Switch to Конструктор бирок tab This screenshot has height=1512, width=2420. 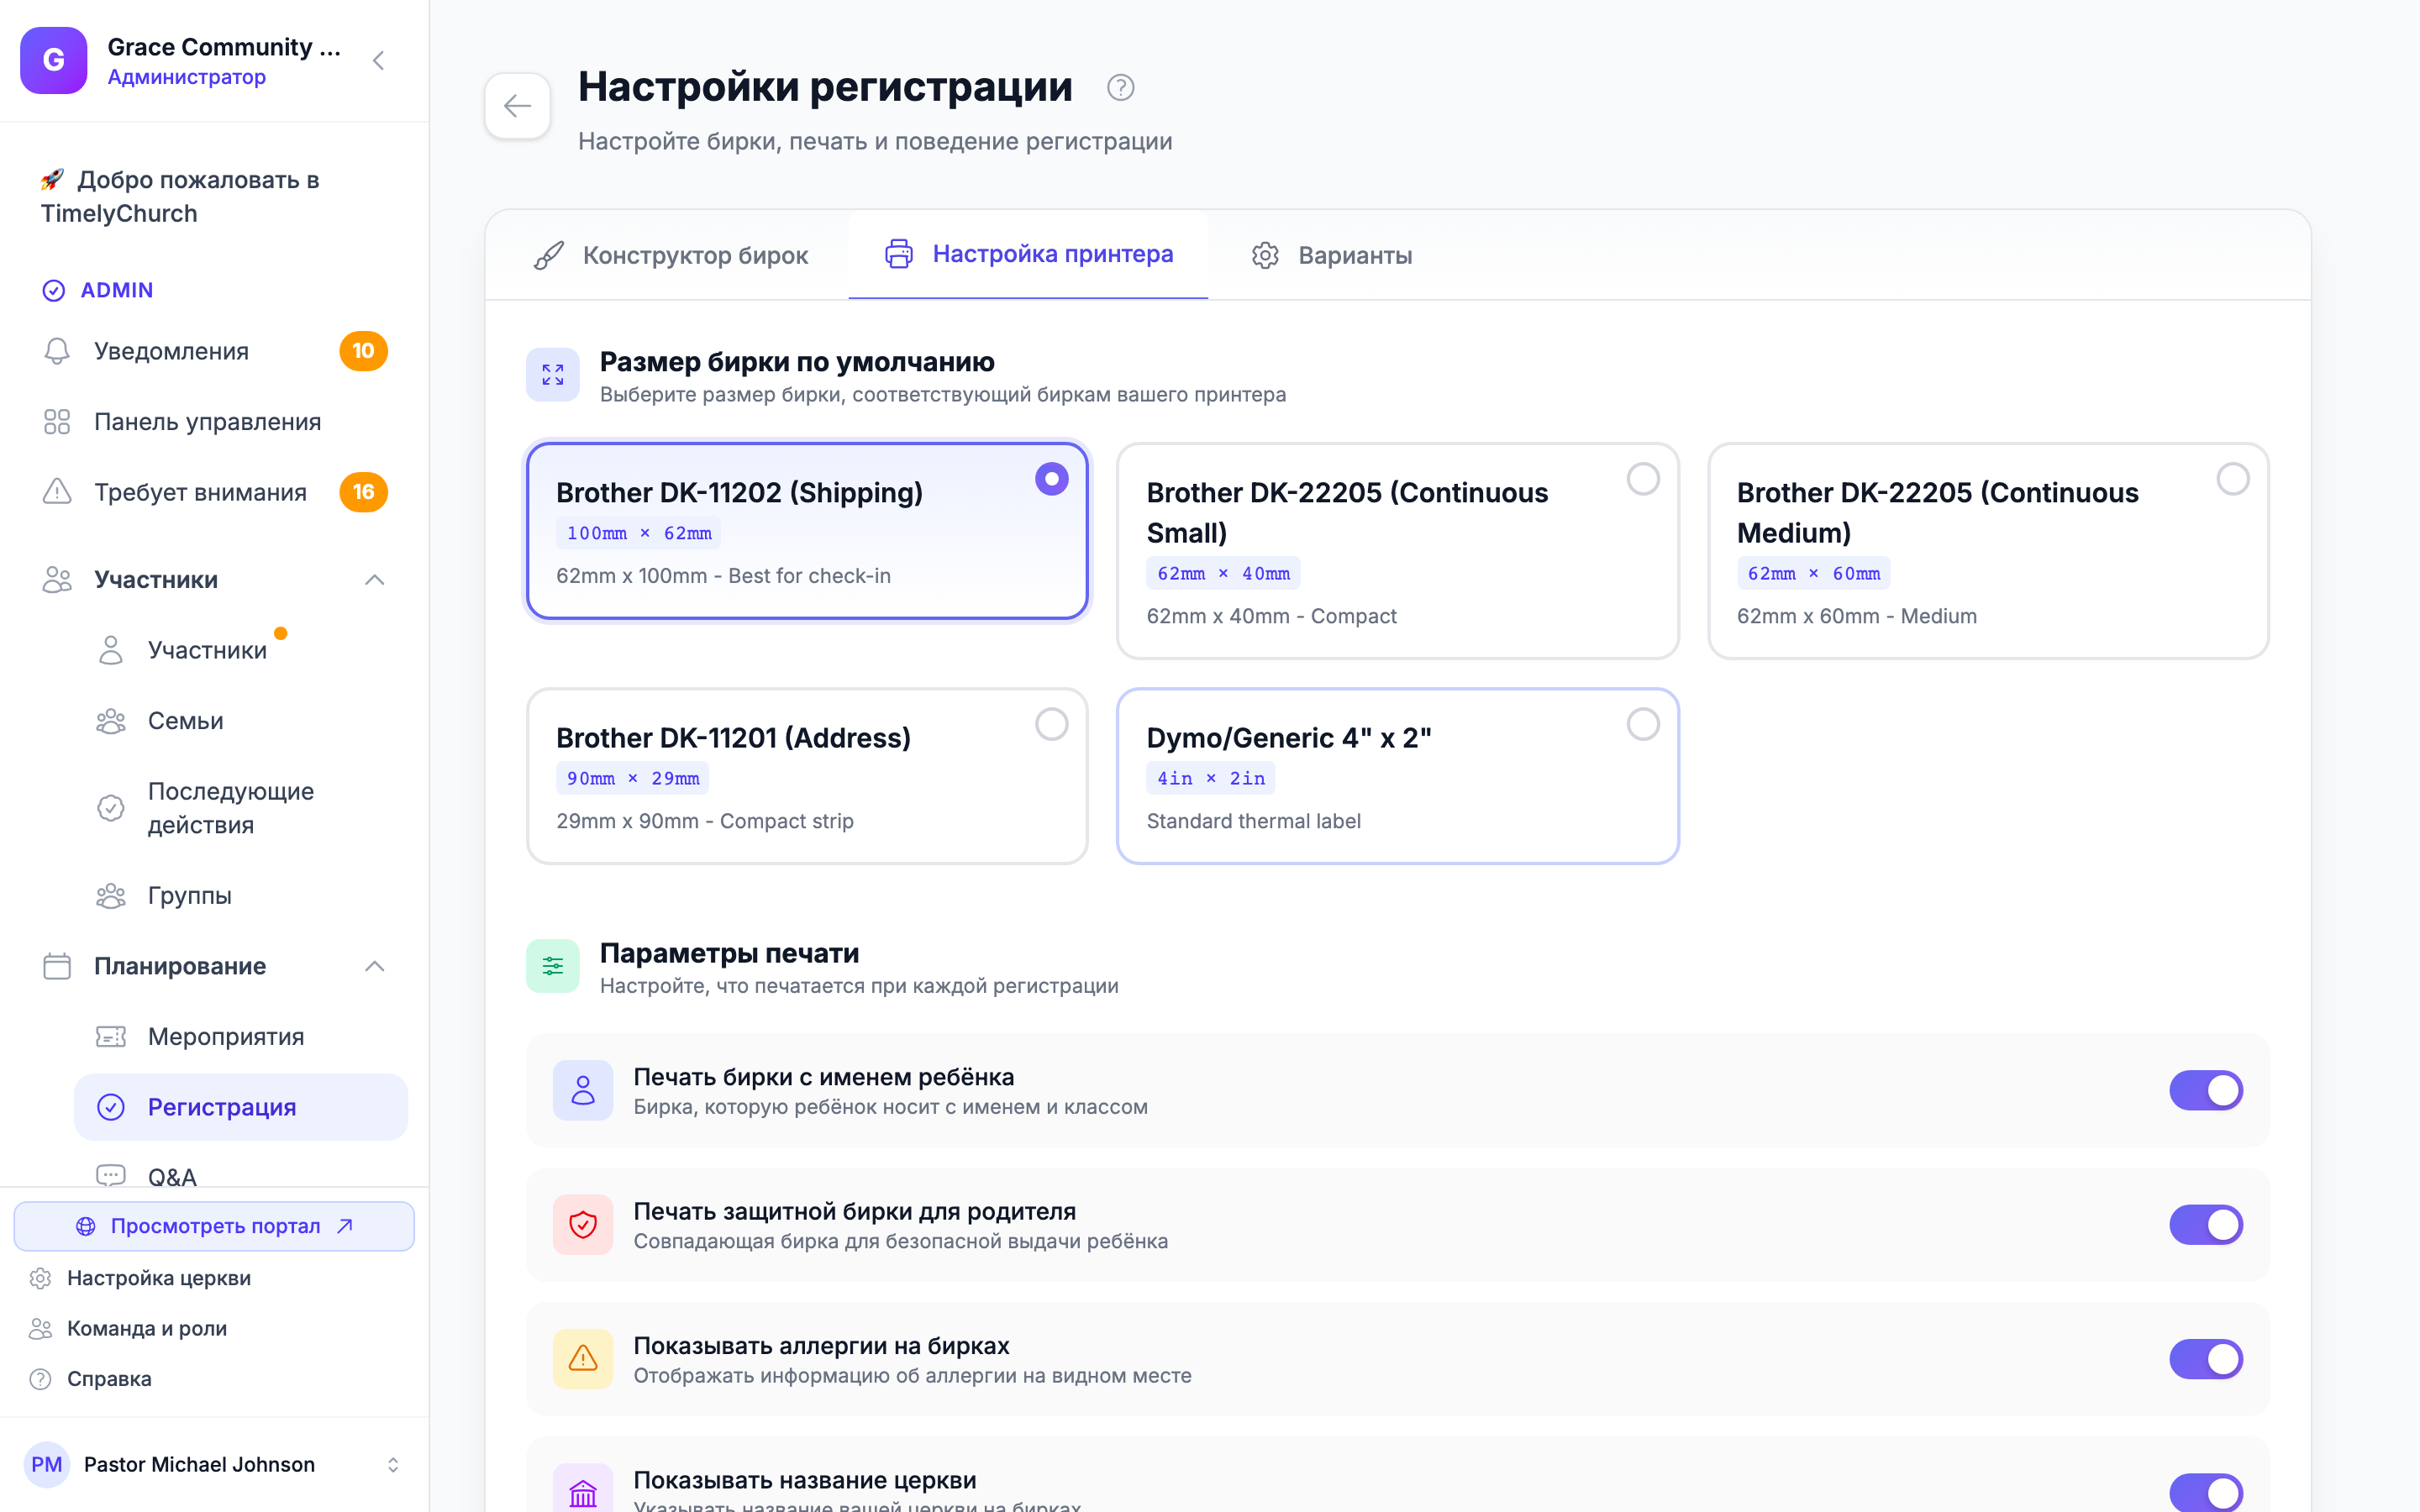(670, 255)
